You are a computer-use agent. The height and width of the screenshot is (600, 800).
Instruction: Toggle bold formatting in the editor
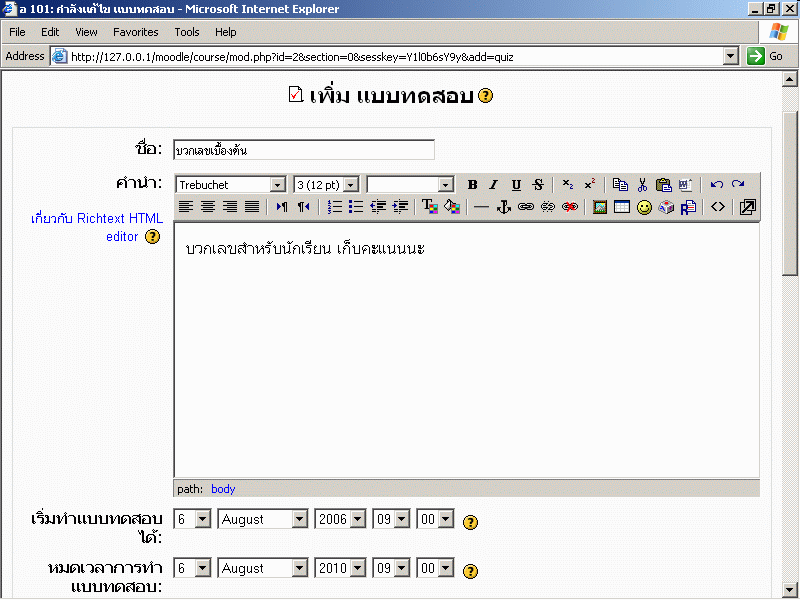[x=473, y=185]
